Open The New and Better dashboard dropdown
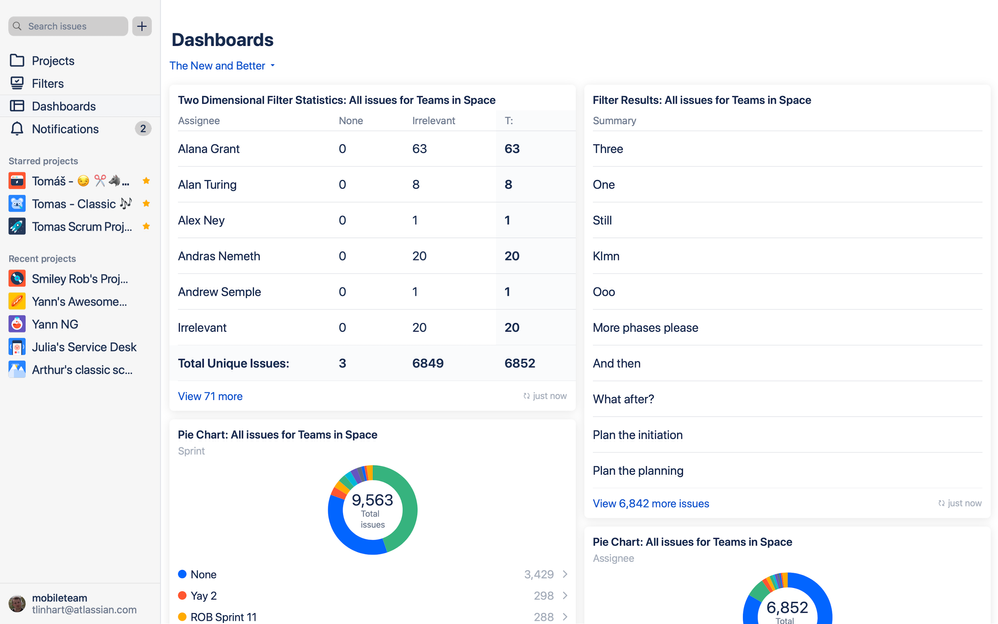This screenshot has width=998, height=624. coord(222,66)
